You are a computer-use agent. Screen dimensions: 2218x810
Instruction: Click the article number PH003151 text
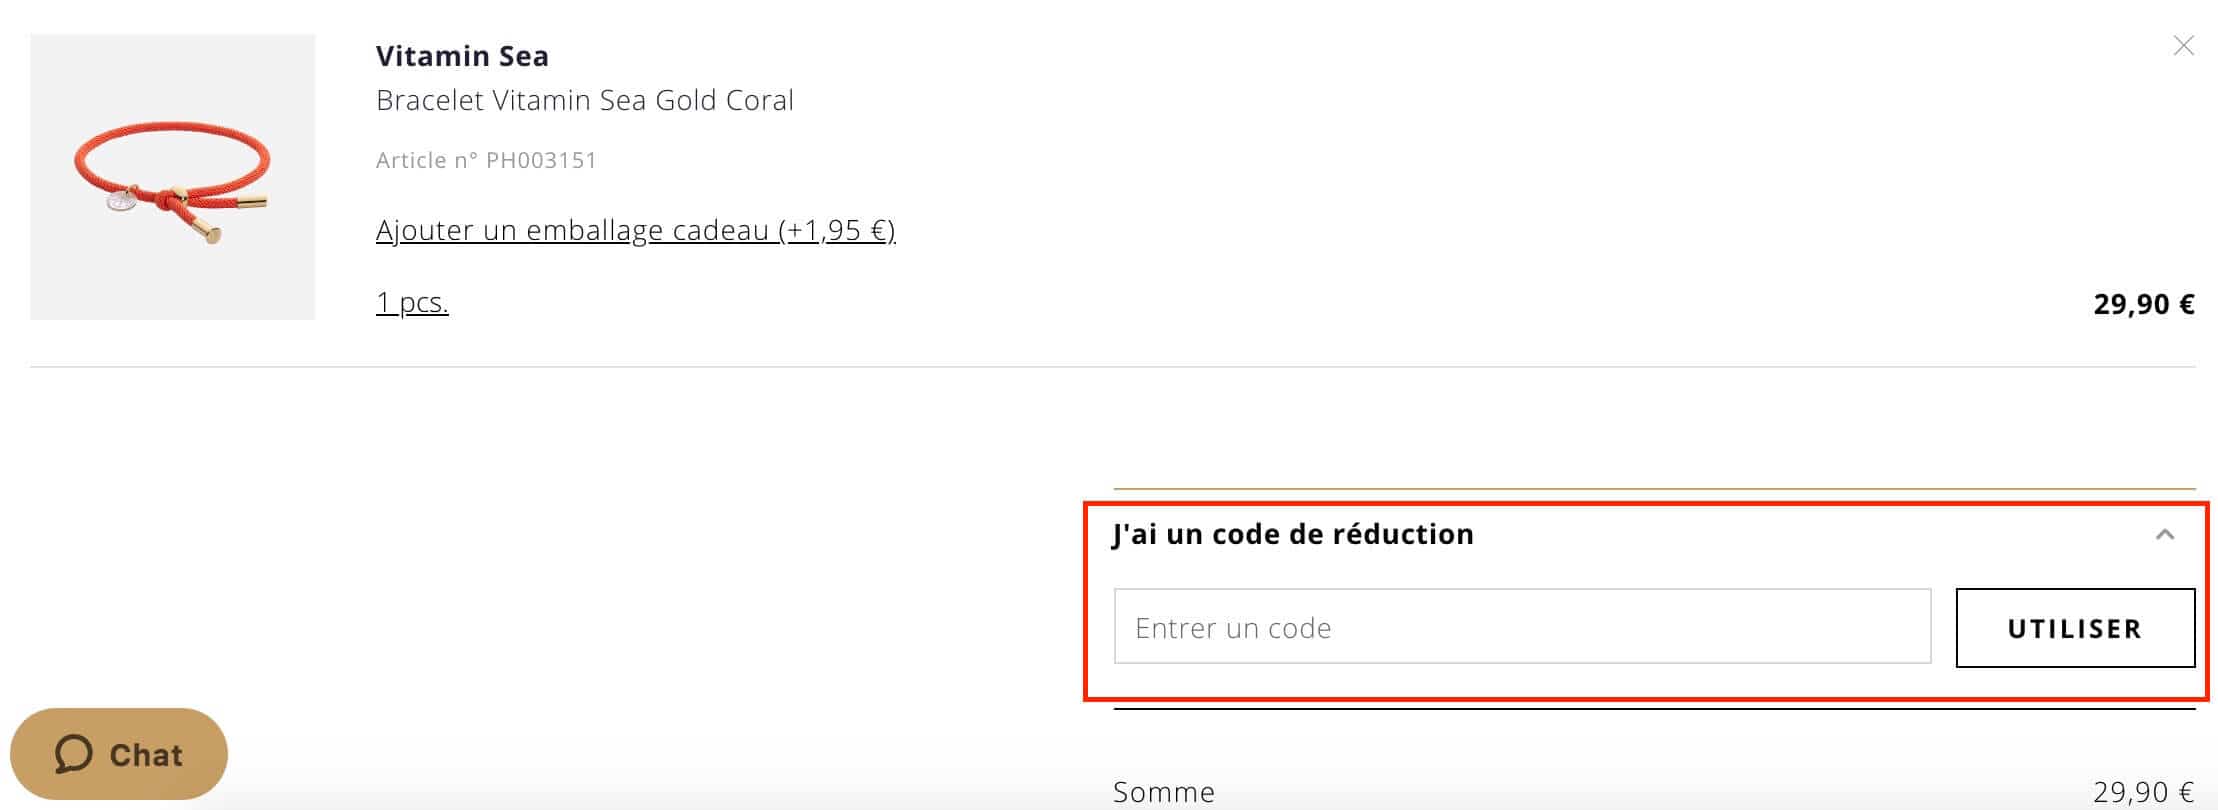pos(485,159)
